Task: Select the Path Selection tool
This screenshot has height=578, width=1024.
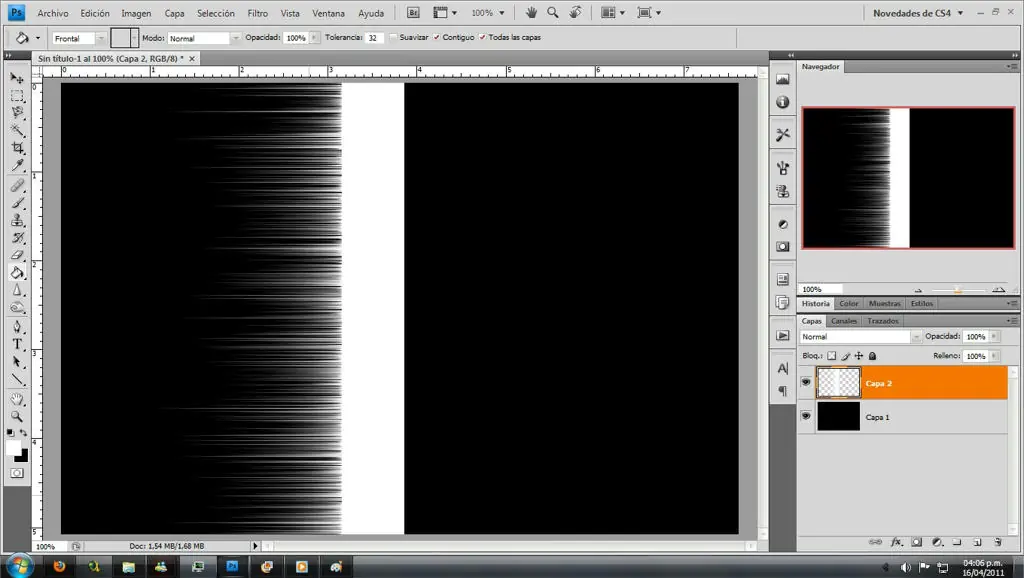Action: coord(17,362)
